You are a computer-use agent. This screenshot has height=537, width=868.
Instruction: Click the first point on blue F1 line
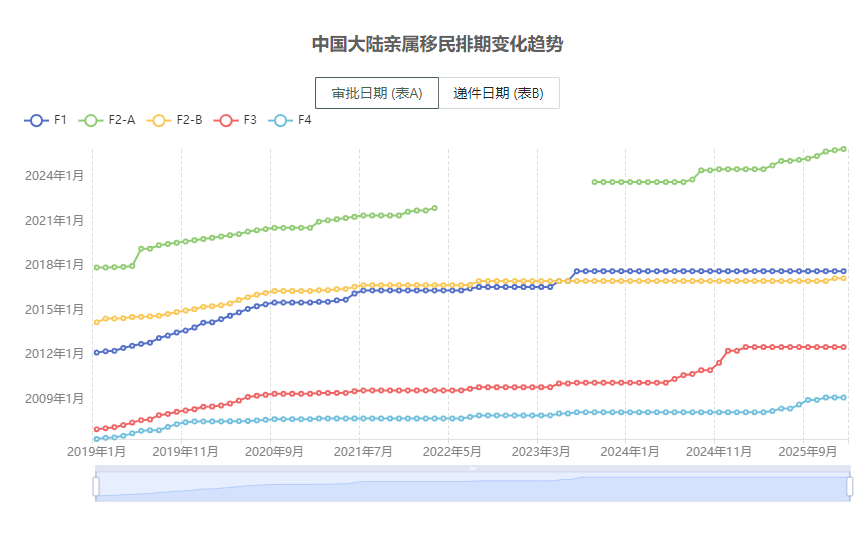point(97,352)
